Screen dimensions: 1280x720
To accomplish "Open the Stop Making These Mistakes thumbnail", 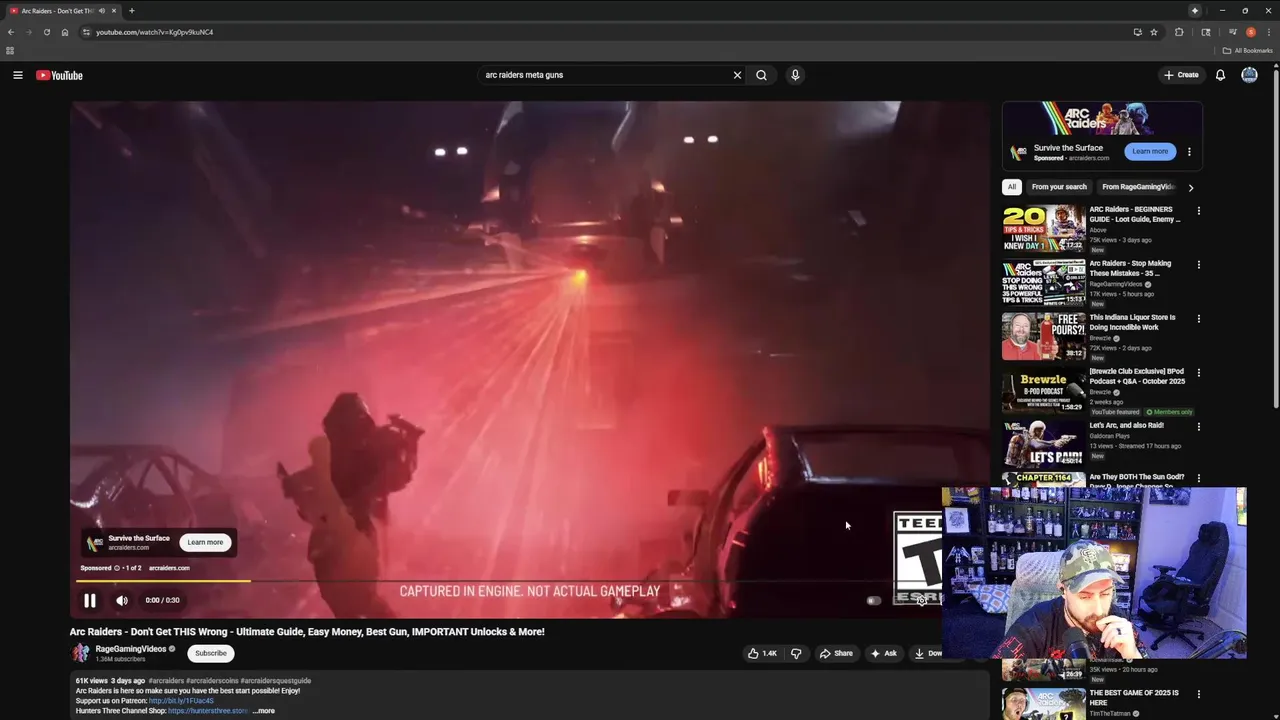I will pos(1044,282).
